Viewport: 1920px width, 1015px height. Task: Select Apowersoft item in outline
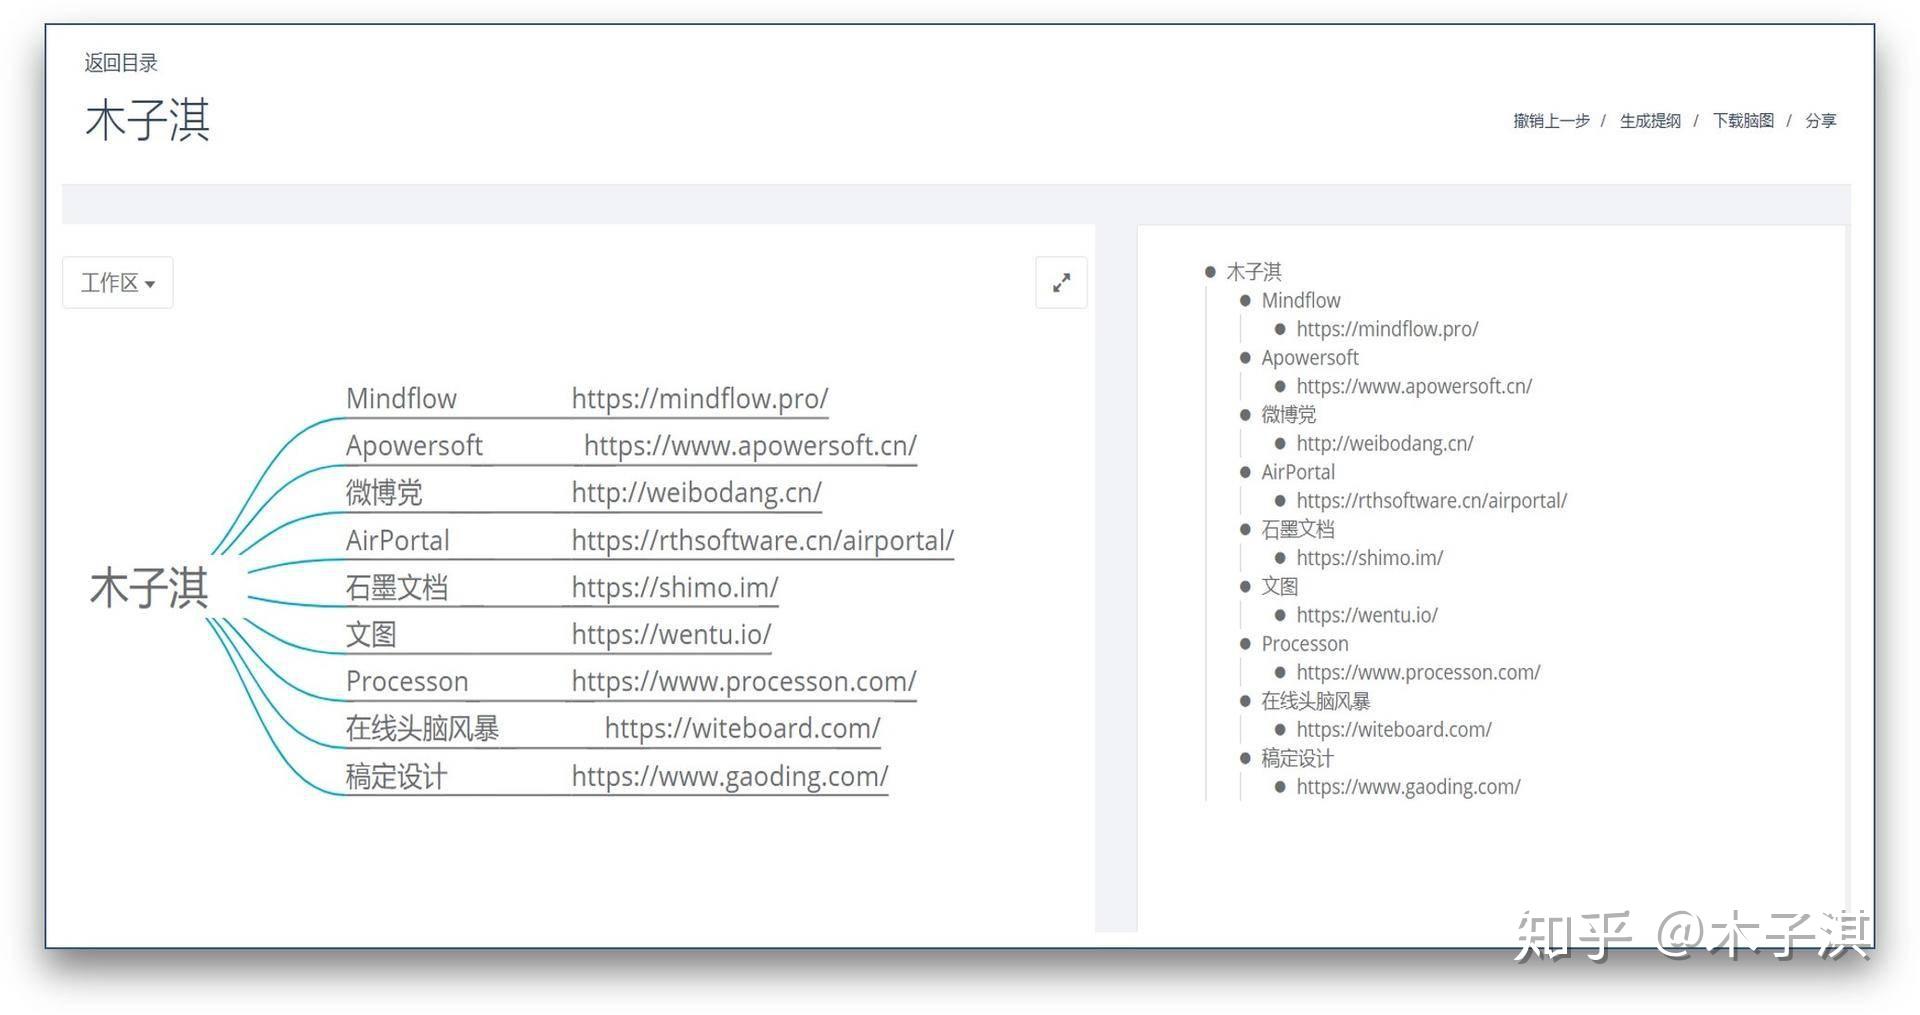(x=1309, y=358)
